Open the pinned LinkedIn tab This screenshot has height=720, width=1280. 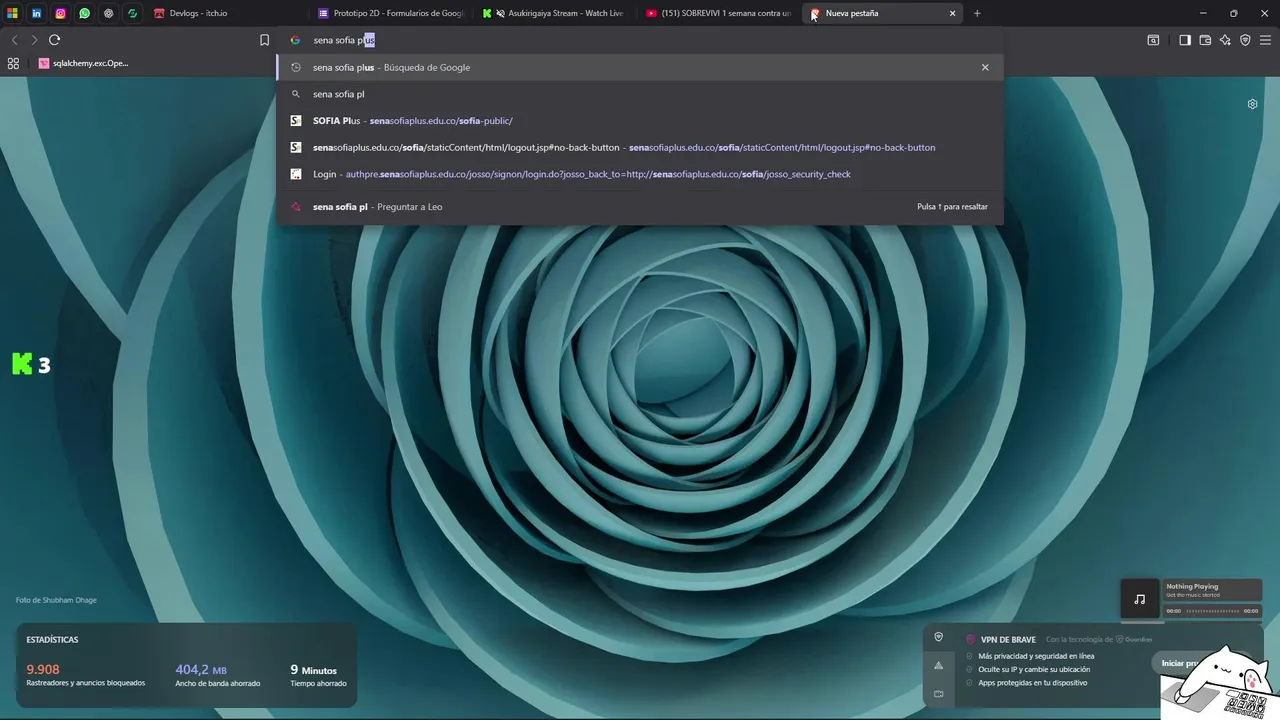click(37, 13)
